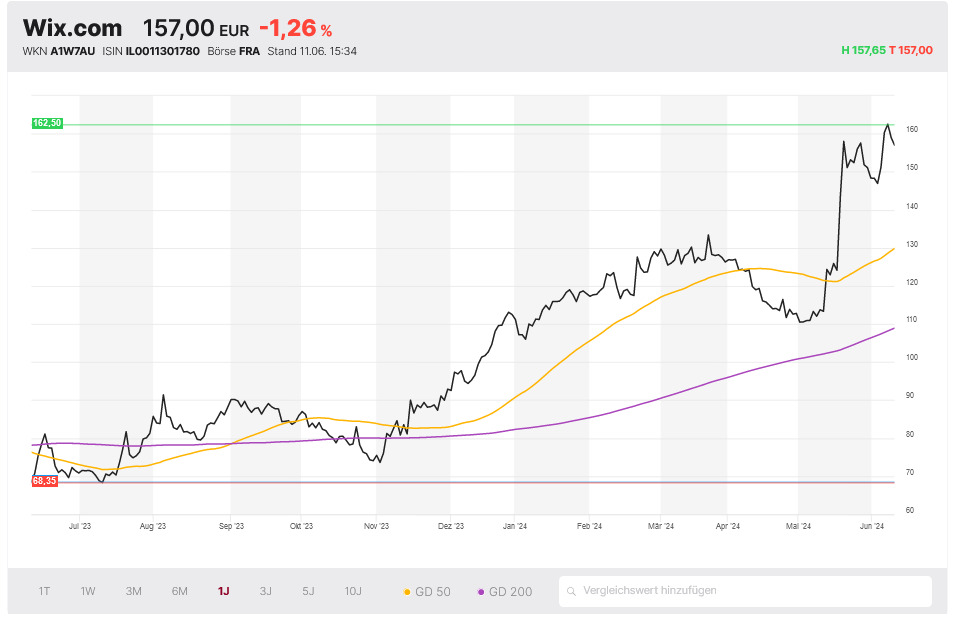
Task: Click the Aug '23 axis label
Action: click(x=153, y=526)
